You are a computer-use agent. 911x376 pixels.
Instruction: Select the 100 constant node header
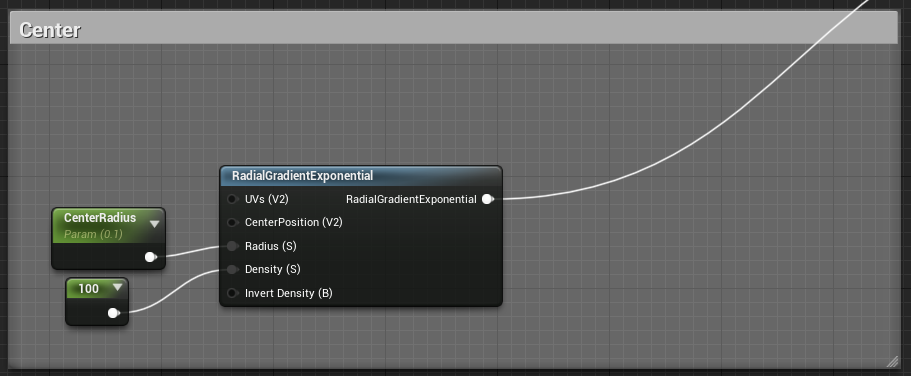pos(97,288)
